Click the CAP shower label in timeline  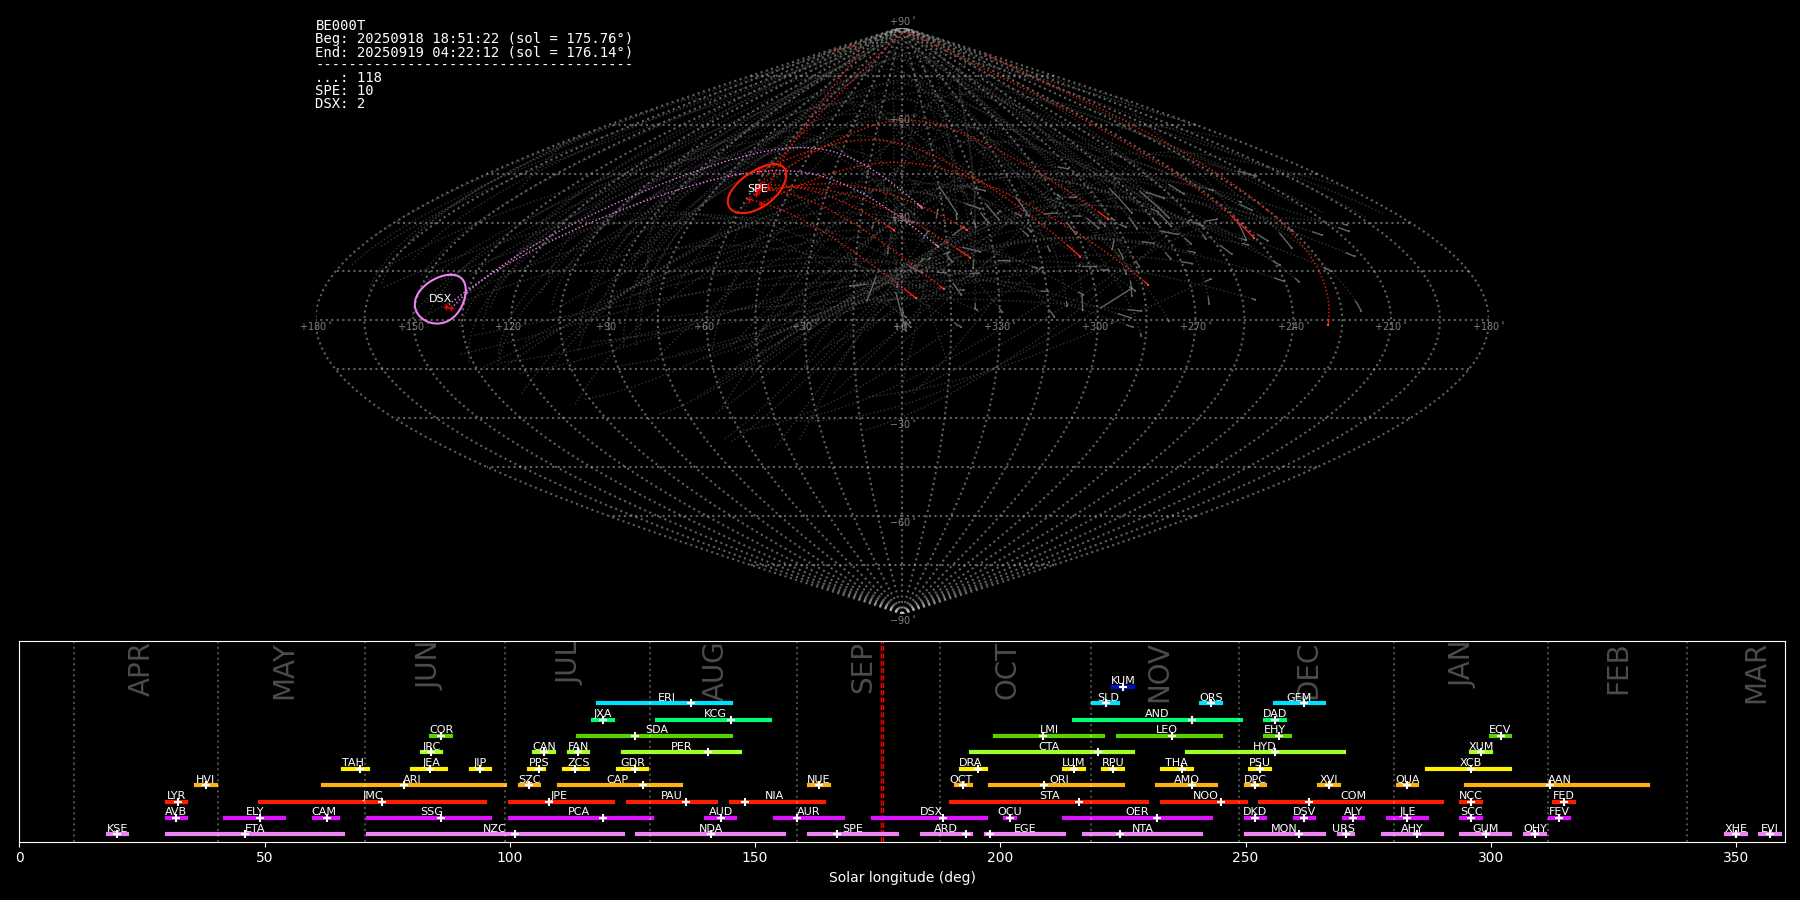(618, 780)
